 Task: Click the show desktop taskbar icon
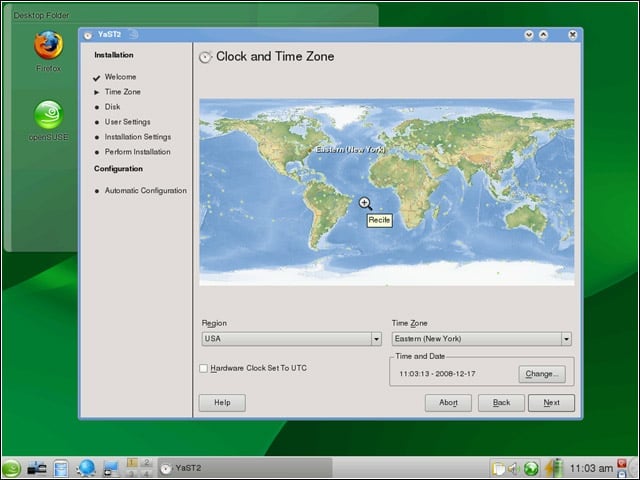[110, 468]
